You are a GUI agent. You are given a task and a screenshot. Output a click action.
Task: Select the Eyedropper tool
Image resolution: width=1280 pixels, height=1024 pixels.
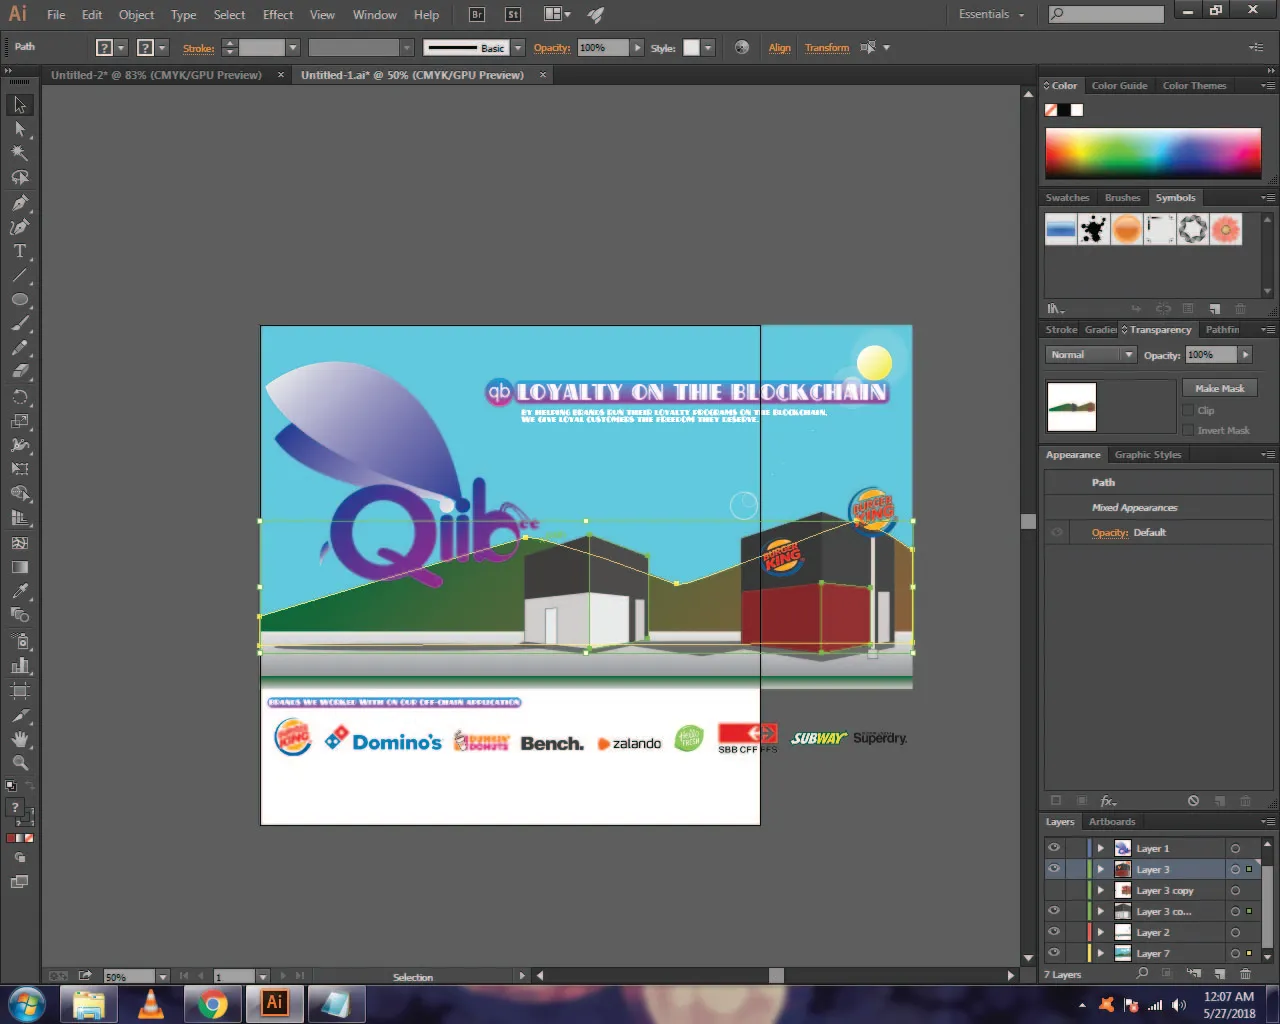click(19, 592)
